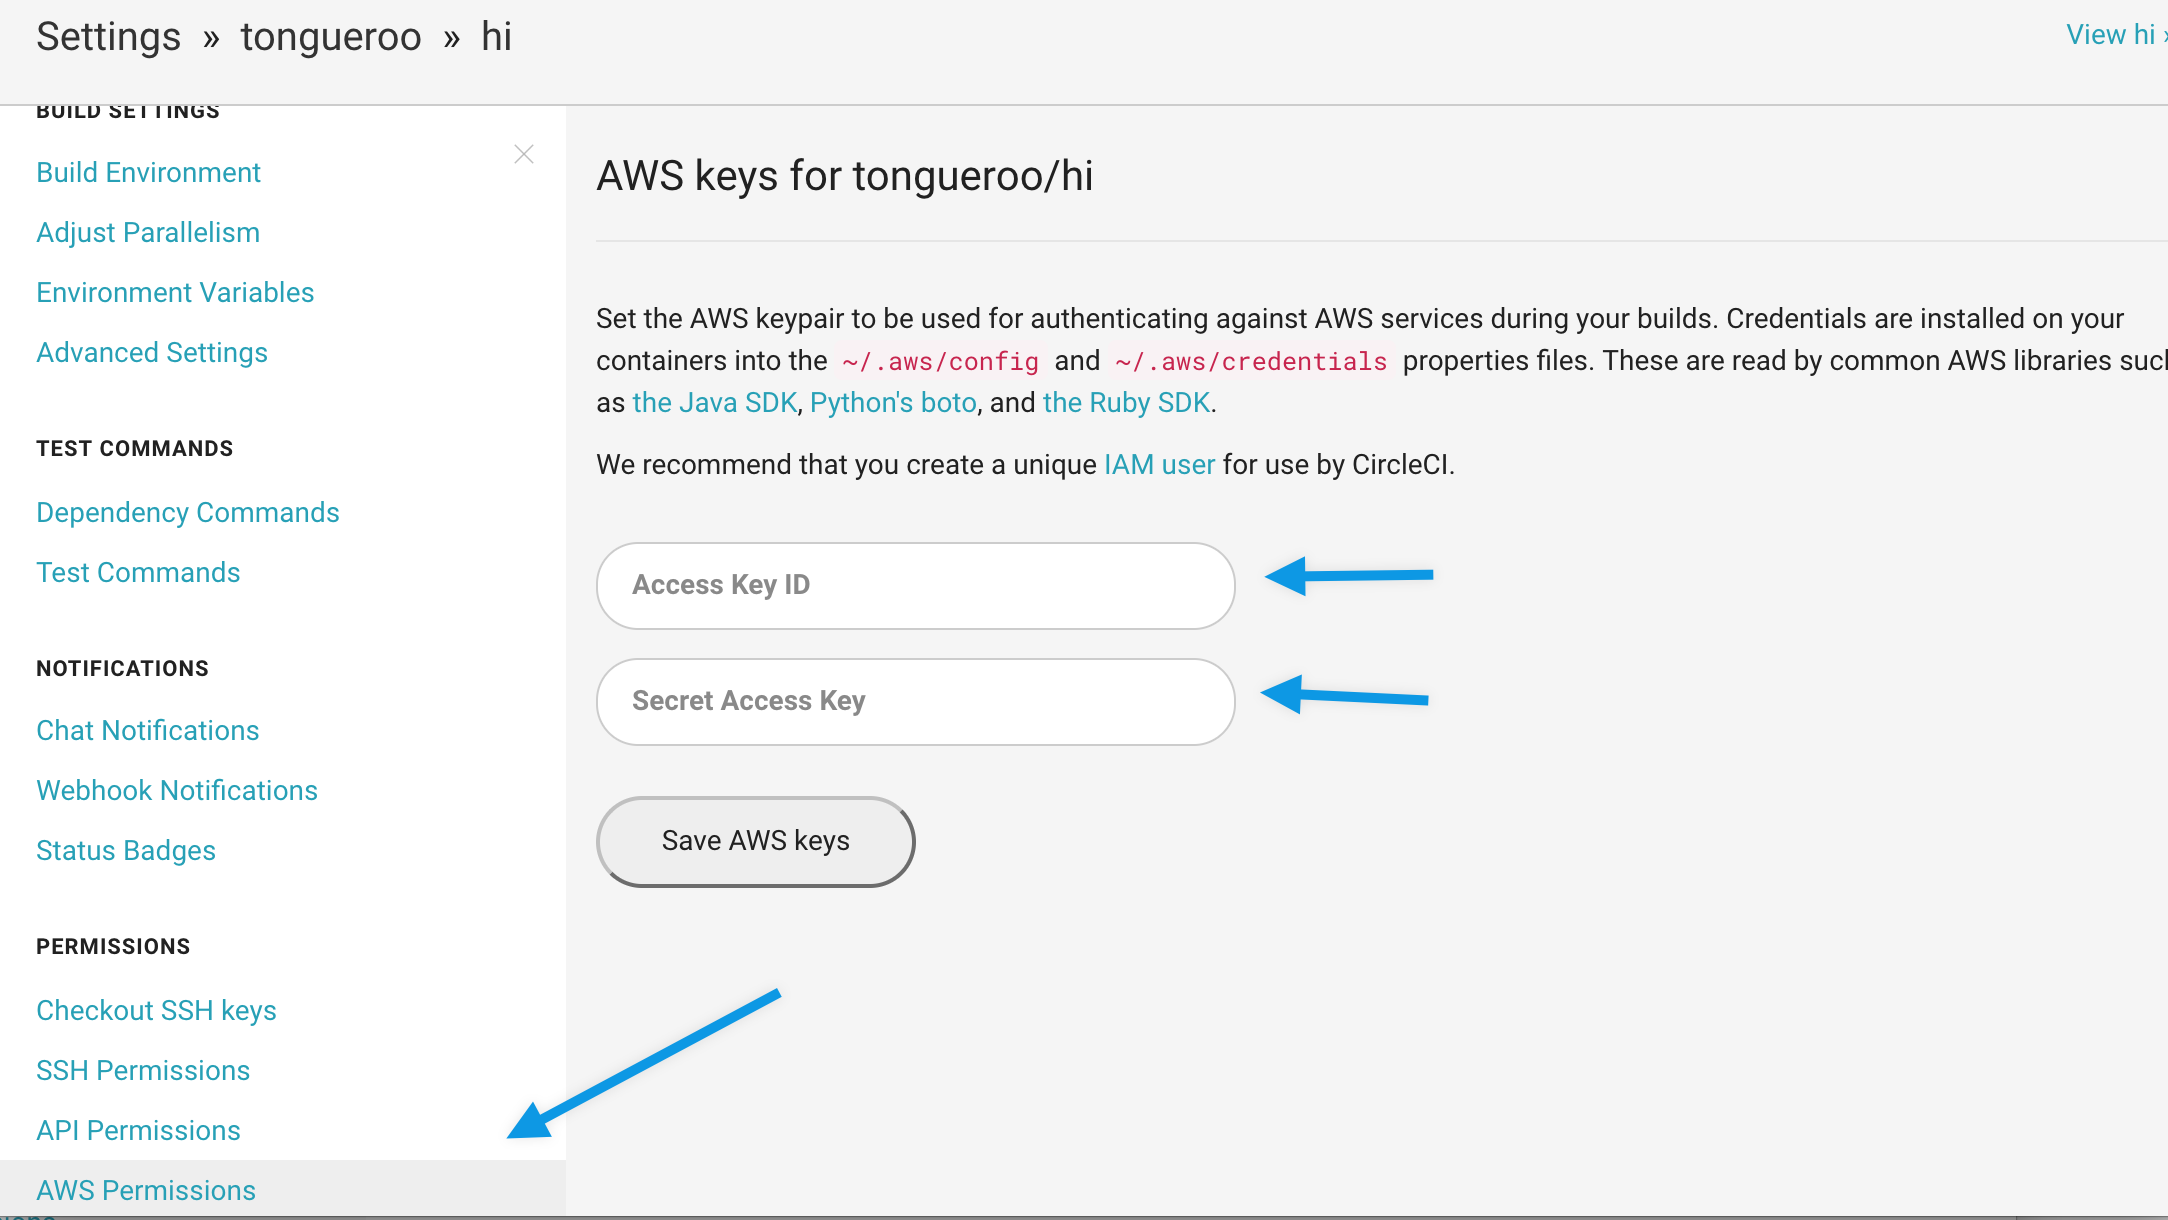Click the ~/.aws/config code text

pos(941,361)
